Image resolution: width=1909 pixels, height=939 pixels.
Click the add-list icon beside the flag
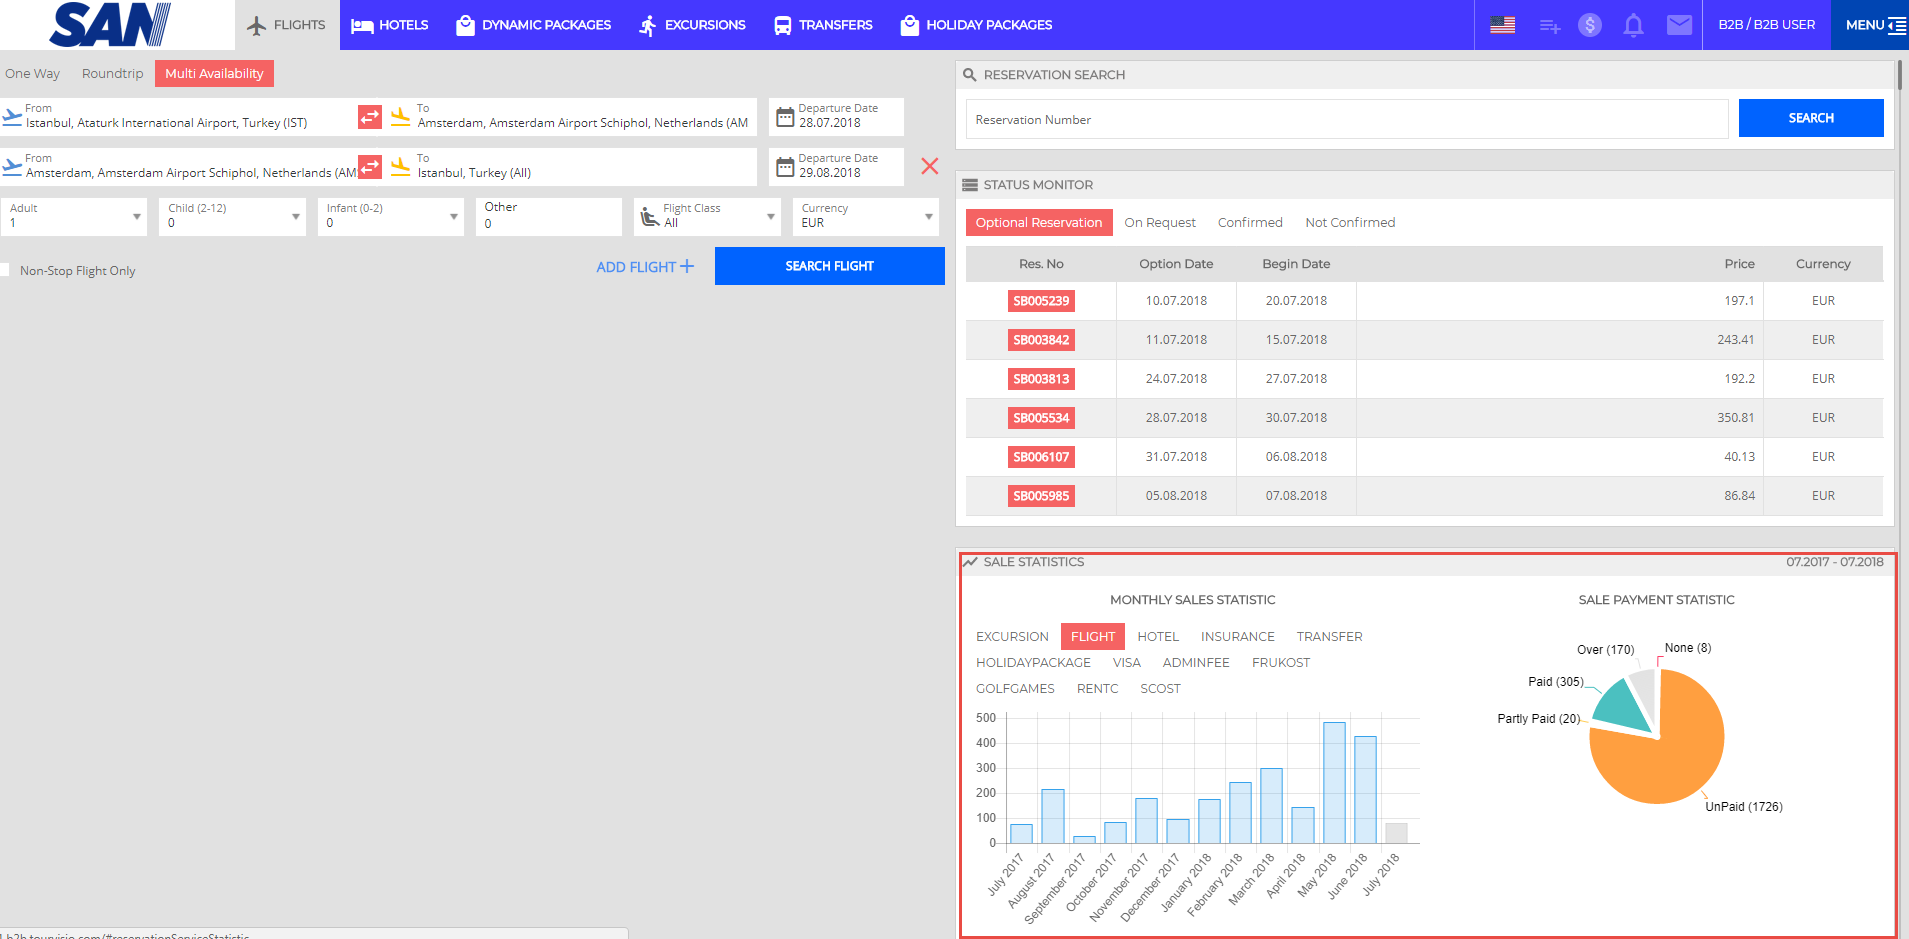point(1549,26)
